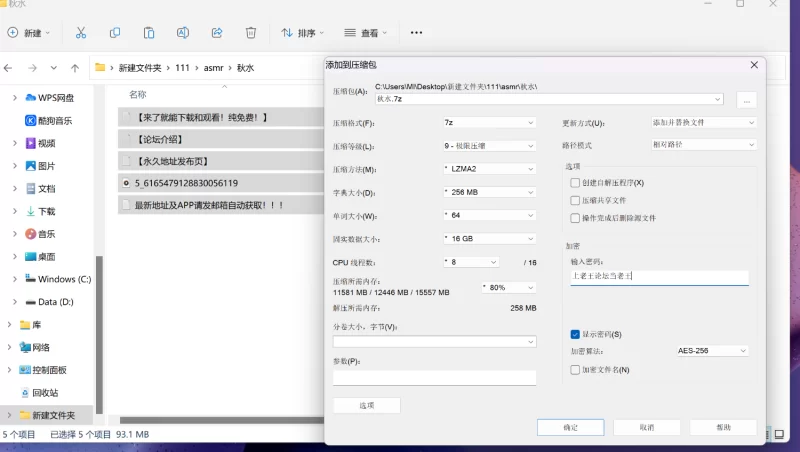Open 回收站 in the sidebar
800x452 pixels.
39,393
